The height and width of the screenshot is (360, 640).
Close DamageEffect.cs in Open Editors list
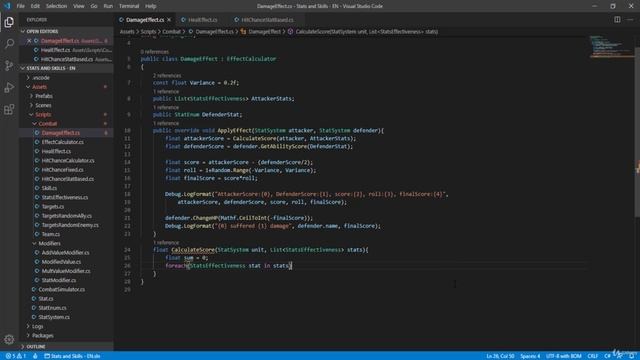point(29,41)
